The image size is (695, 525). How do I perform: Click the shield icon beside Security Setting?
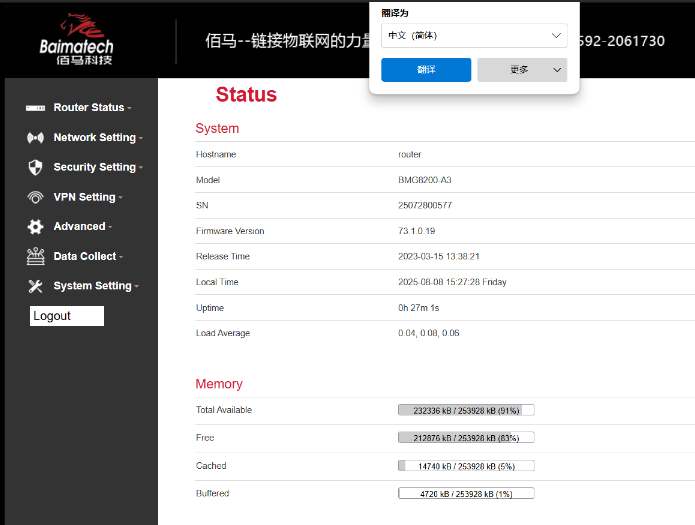[x=35, y=167]
